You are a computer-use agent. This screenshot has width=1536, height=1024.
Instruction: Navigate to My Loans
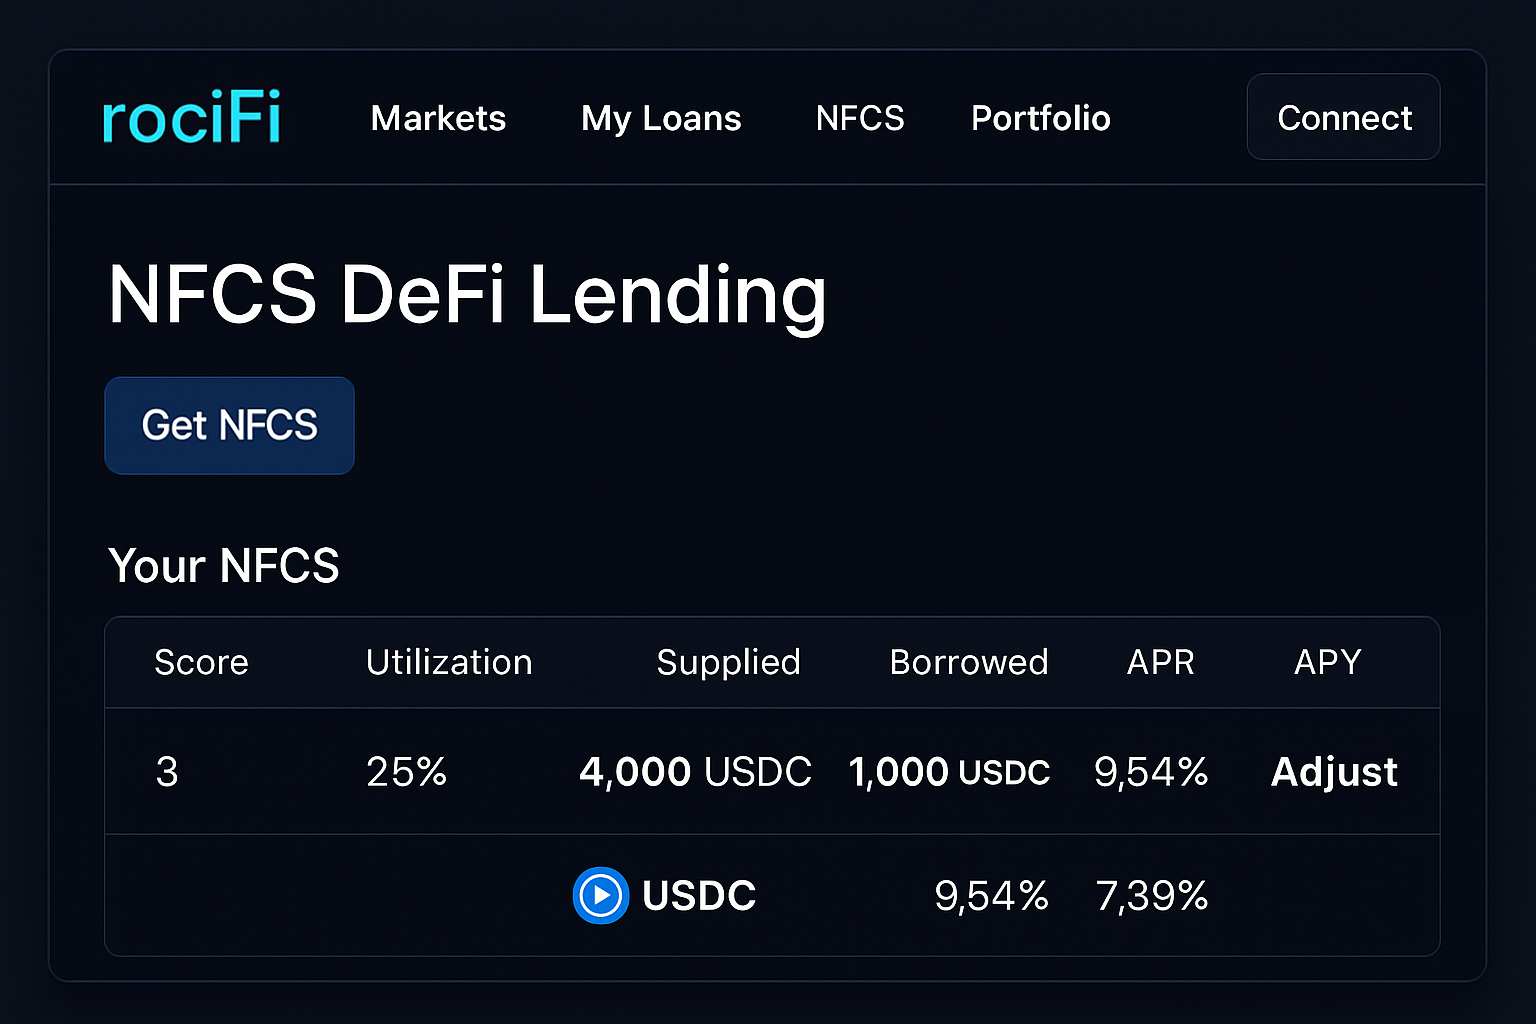[x=661, y=118]
